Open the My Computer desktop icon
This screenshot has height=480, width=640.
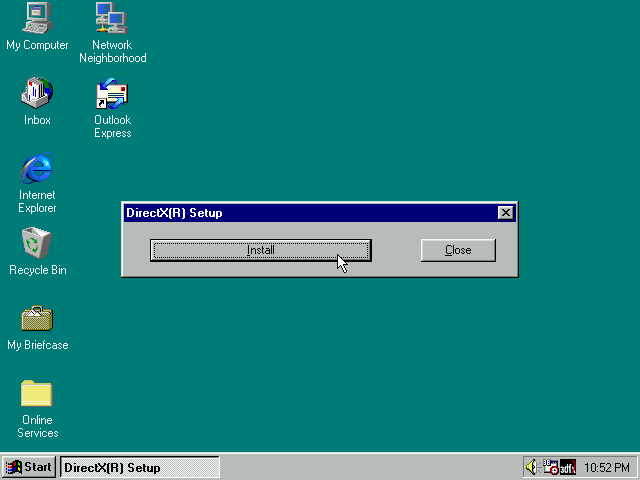[37, 18]
